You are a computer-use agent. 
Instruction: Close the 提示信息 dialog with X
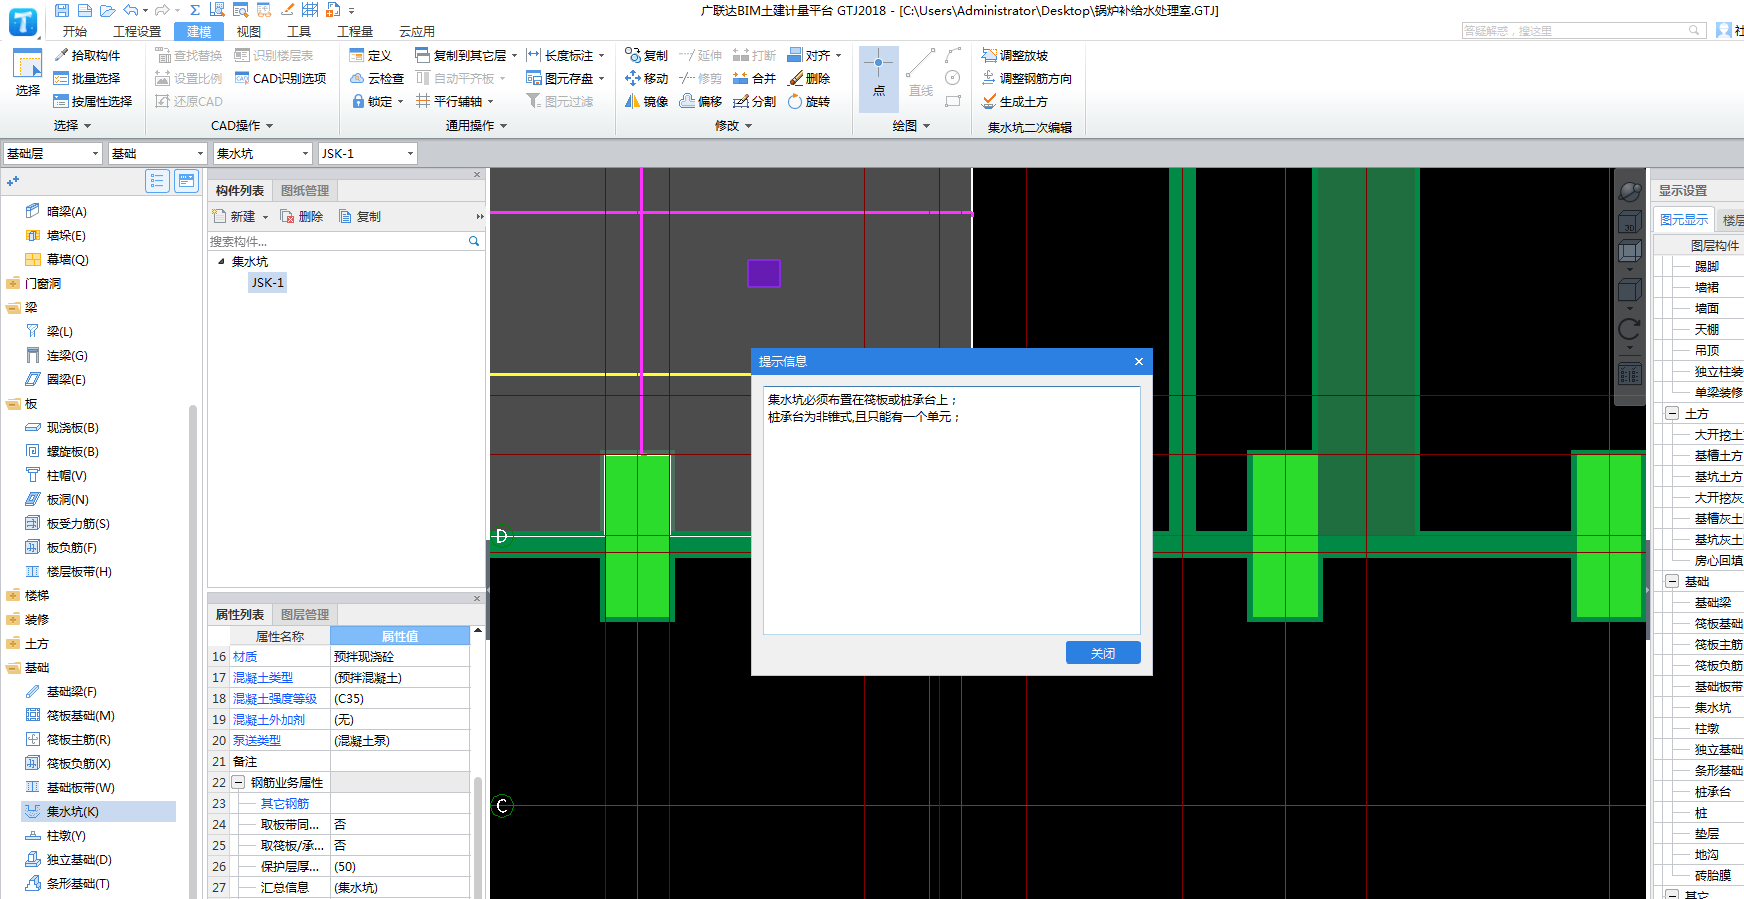[1138, 361]
